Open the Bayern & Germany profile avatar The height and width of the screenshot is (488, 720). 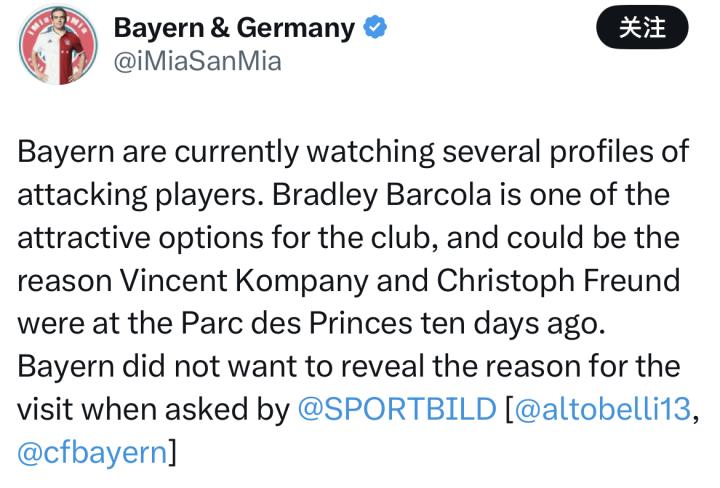point(56,46)
